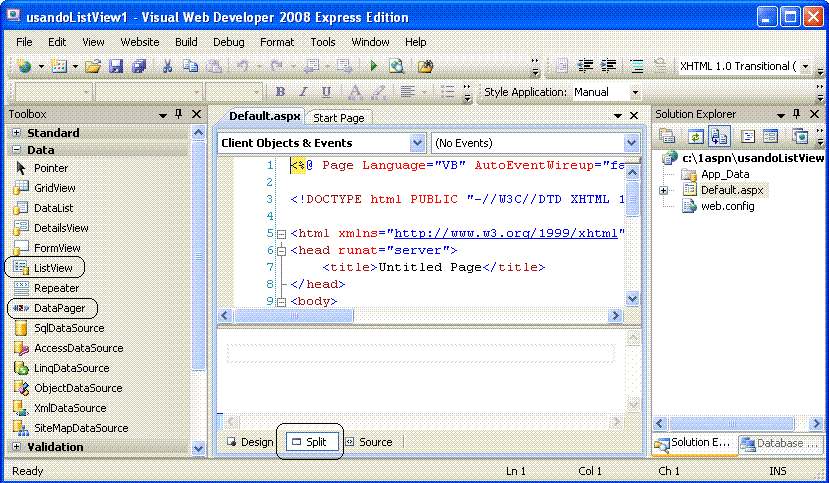Click the code editor horizontal scrollbar thumb
Image resolution: width=829 pixels, height=483 pixels.
(294, 315)
